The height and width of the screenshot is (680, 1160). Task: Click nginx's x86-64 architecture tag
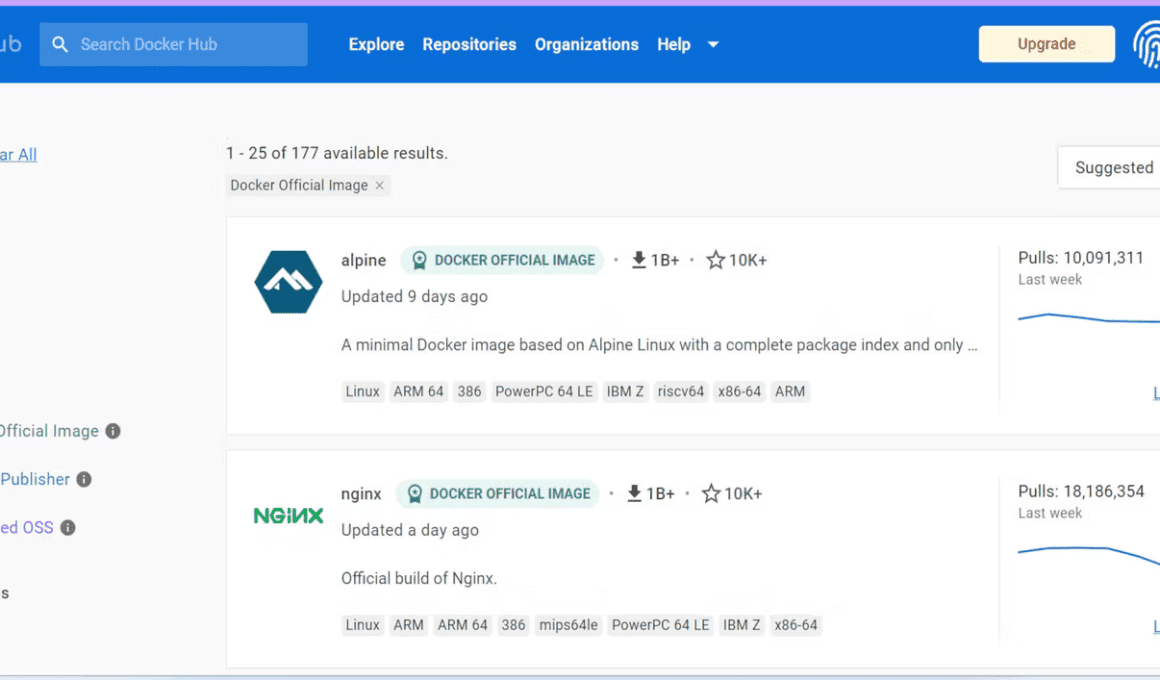[x=796, y=625]
